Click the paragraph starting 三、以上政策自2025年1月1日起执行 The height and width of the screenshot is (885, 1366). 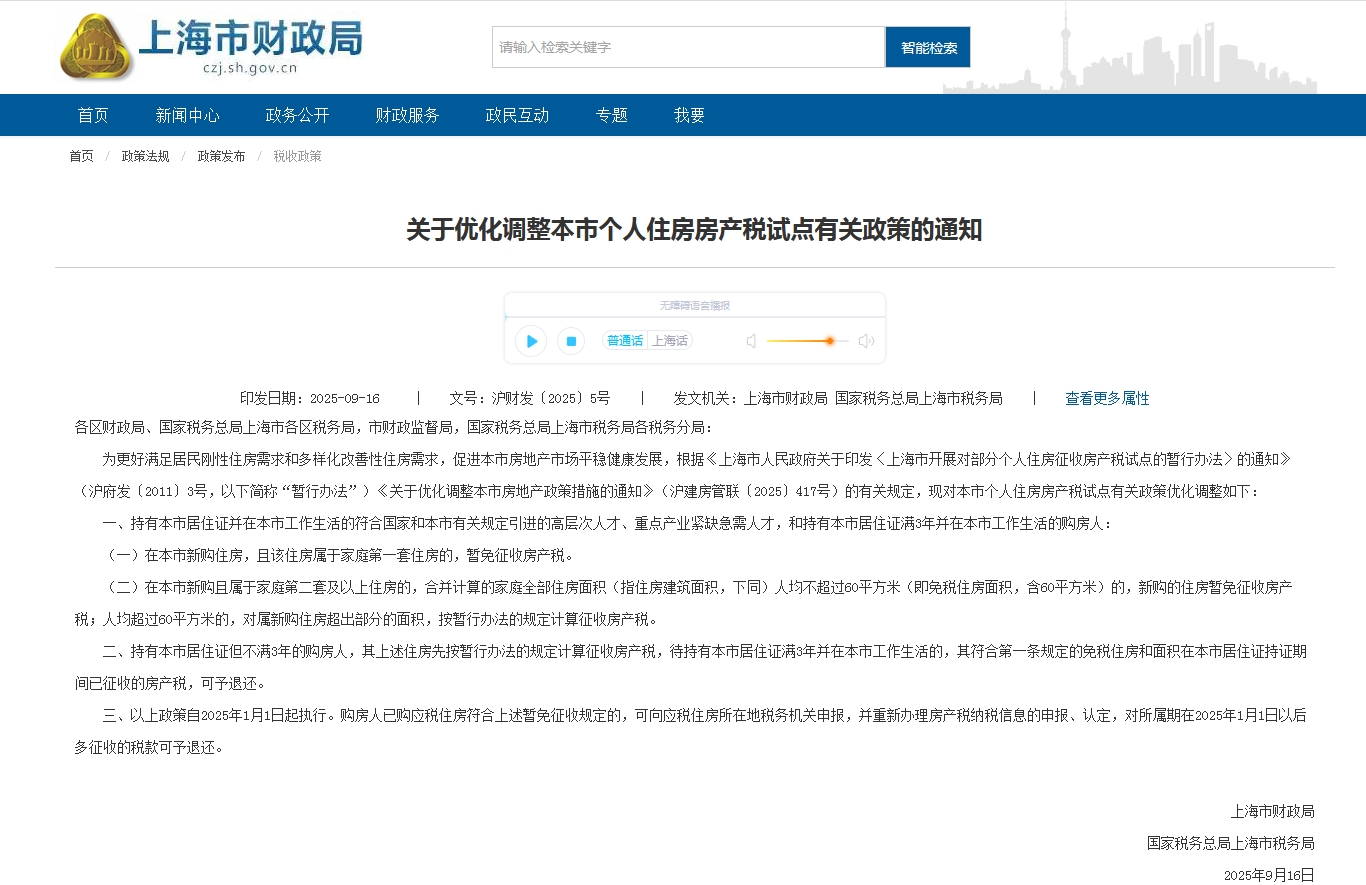[x=690, y=731]
